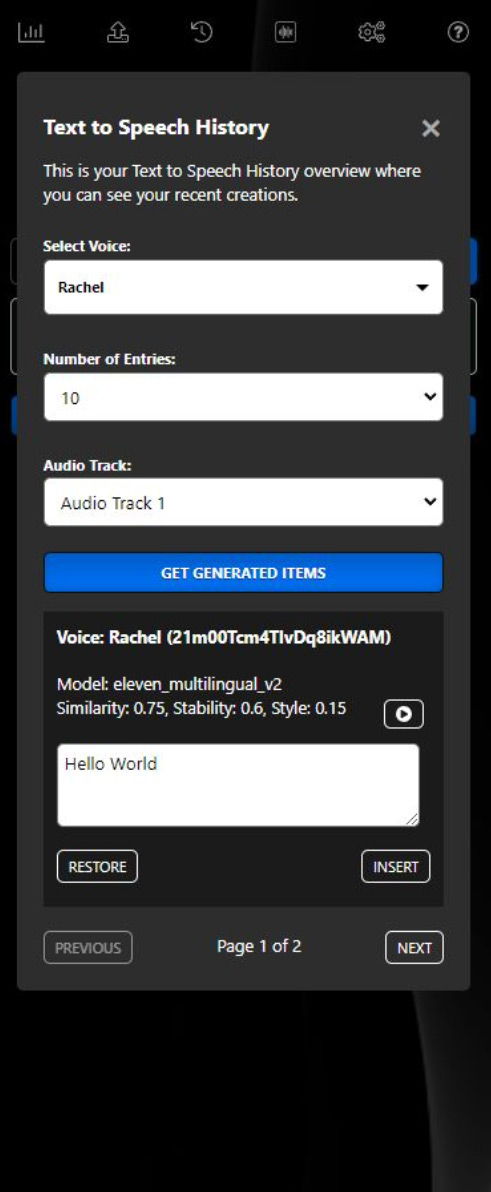Click the RESTORE button
Viewport: 491px width, 1192px height.
pos(97,867)
